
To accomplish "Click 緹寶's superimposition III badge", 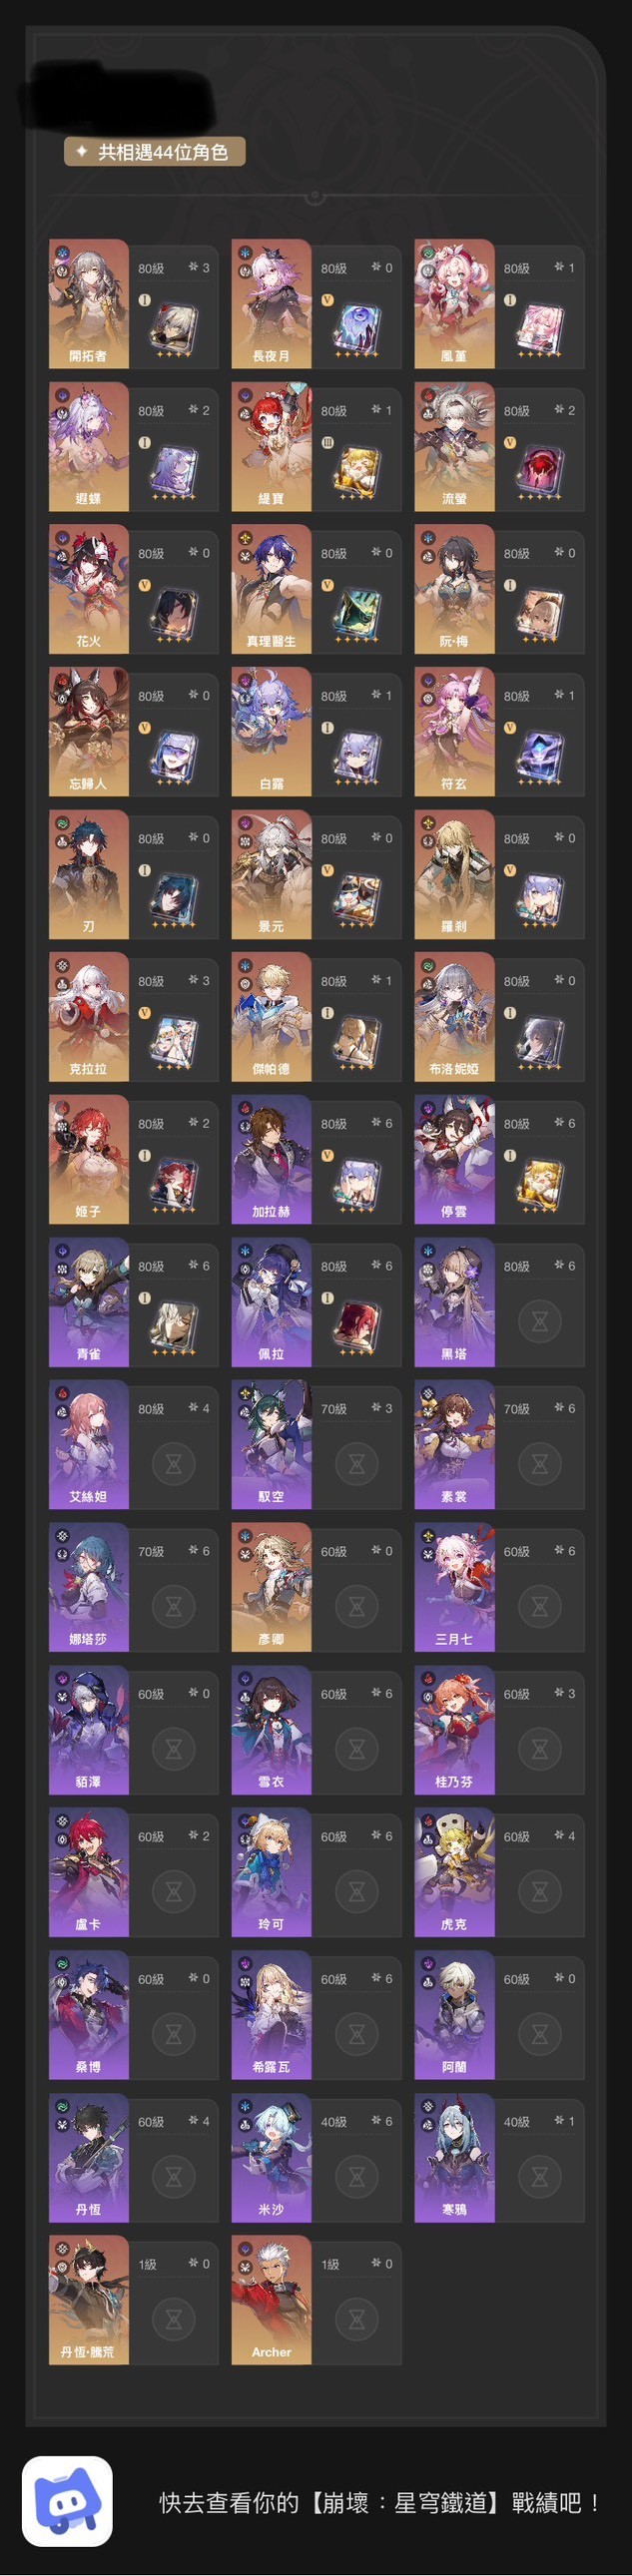I will [327, 442].
